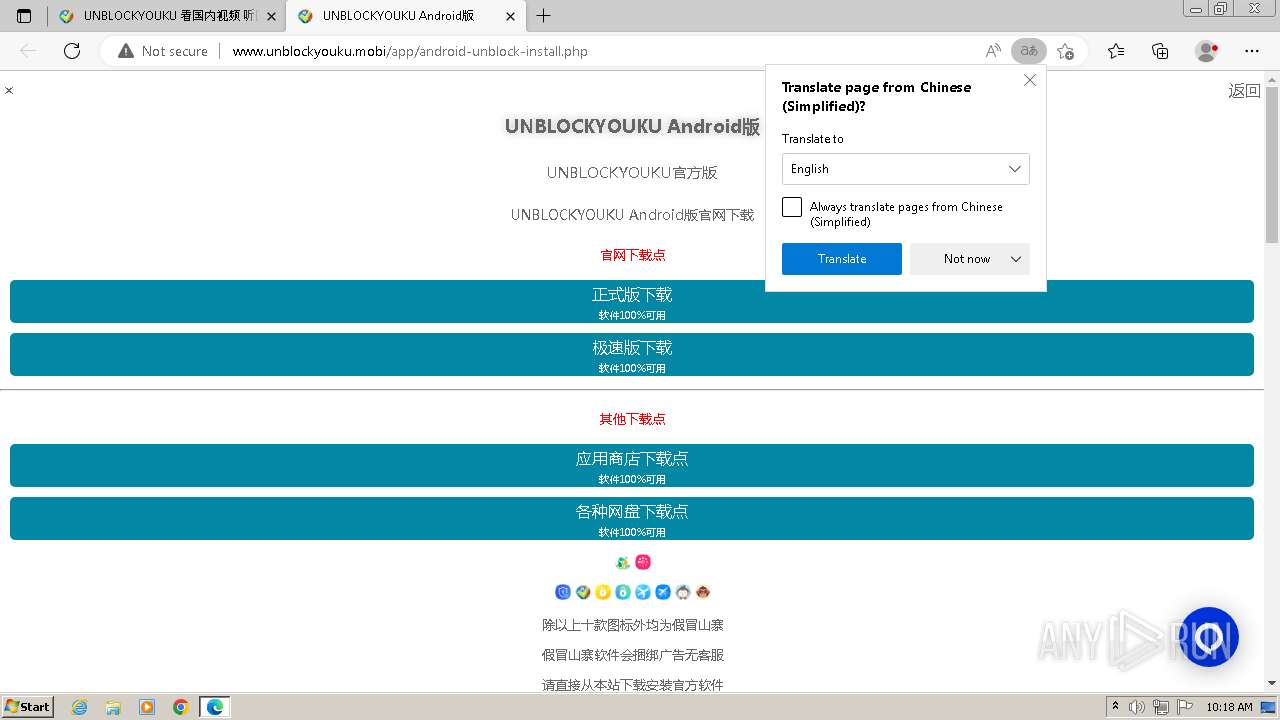
Task: Open Settings and more menu
Action: tap(1252, 51)
